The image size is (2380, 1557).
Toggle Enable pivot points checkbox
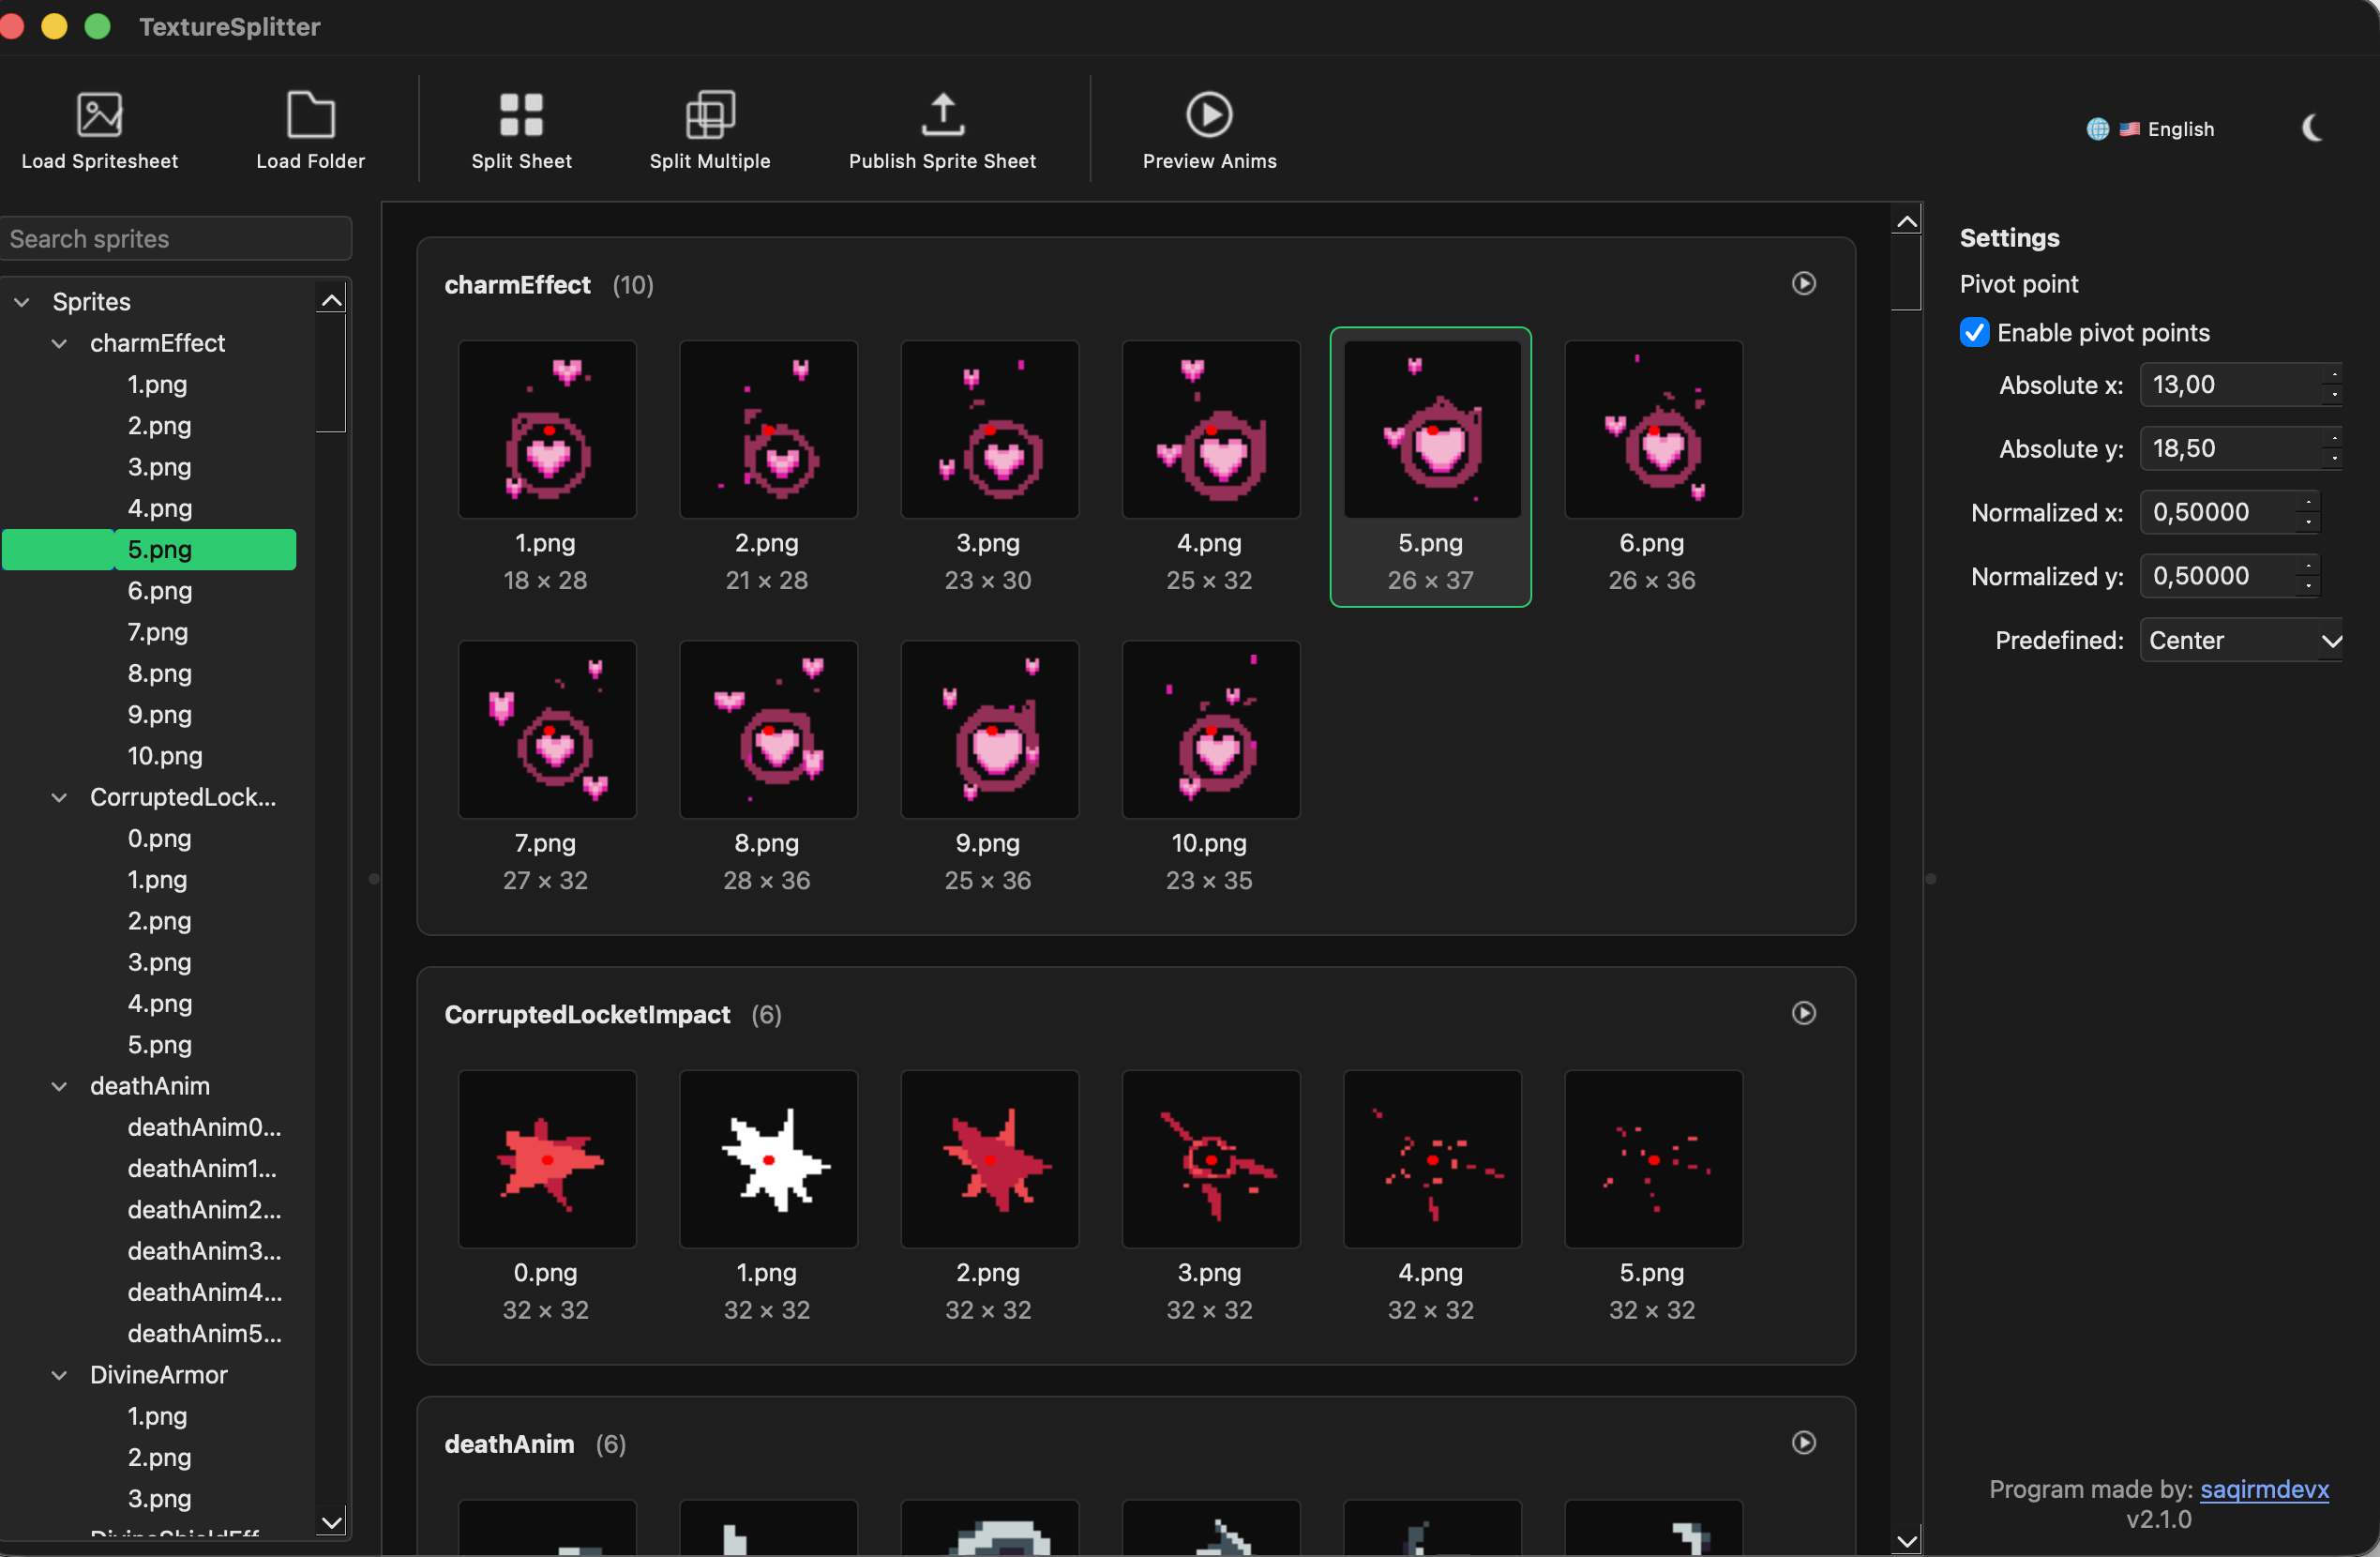pos(1973,333)
